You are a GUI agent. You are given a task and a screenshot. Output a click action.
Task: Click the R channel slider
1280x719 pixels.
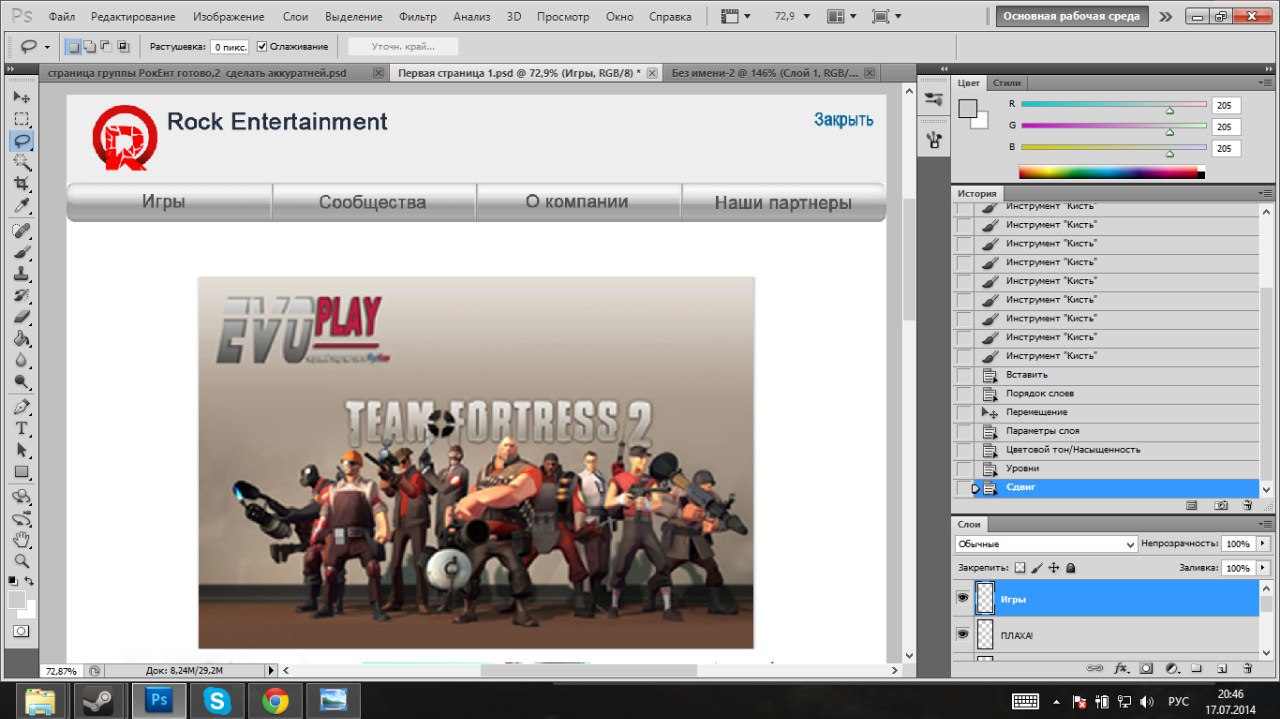pyautogui.click(x=1114, y=105)
